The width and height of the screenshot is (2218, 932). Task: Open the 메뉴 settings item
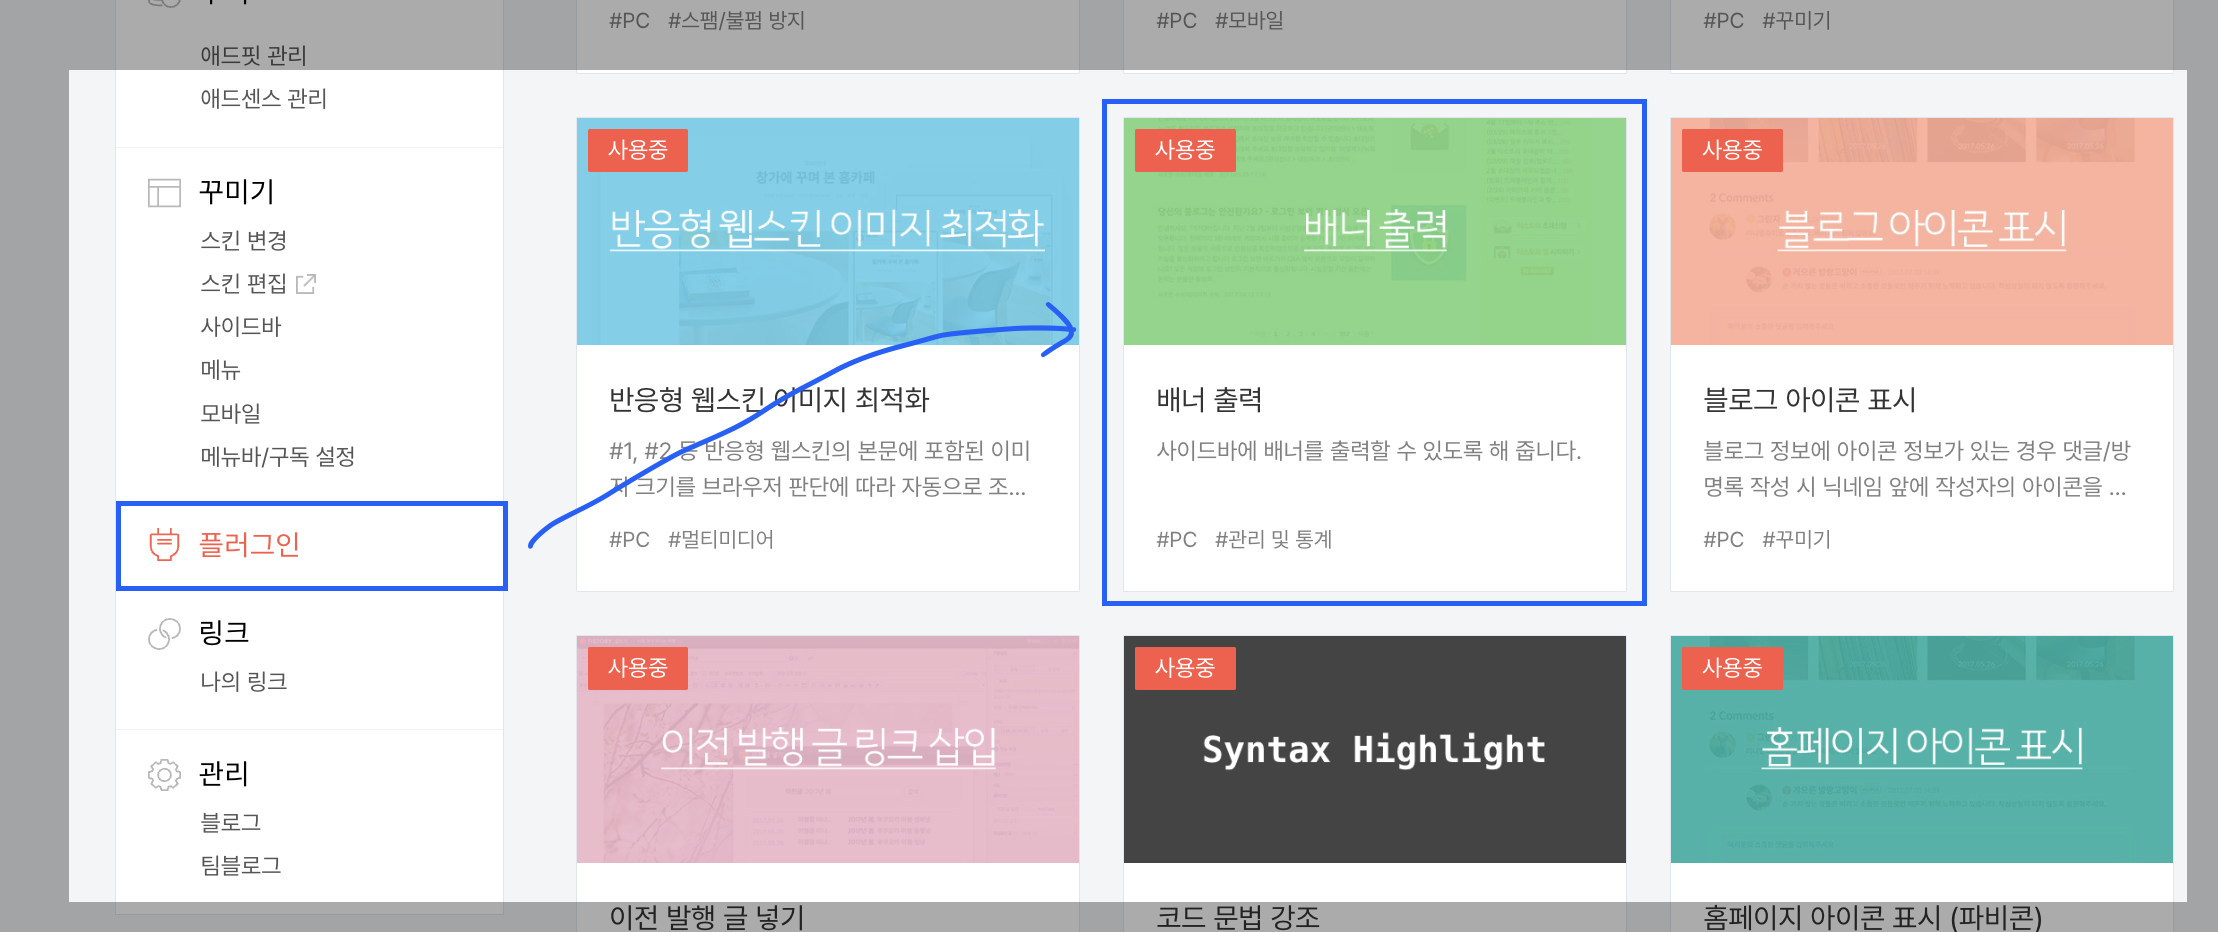pos(220,370)
